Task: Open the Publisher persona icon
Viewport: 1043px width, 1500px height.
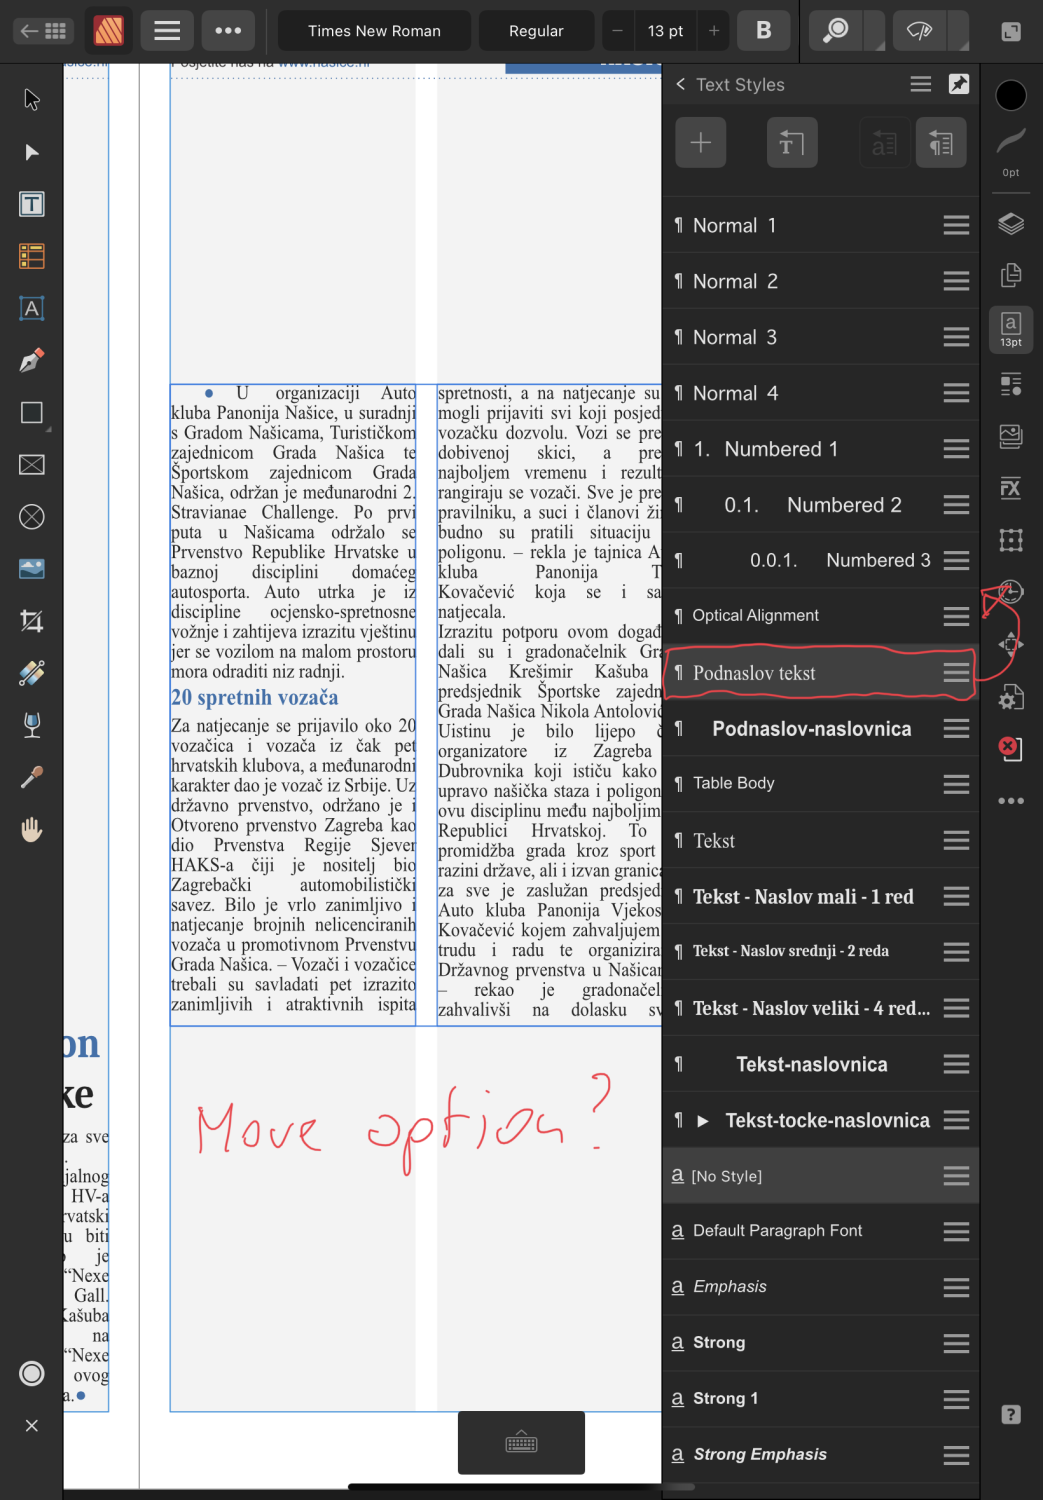Action: tap(109, 31)
